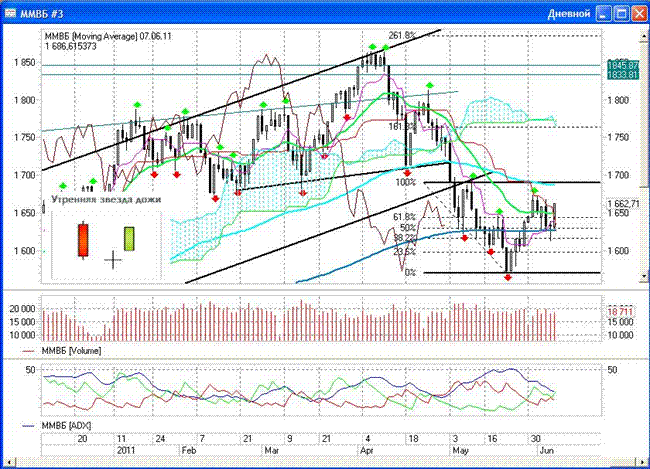The image size is (650, 469).
Task: Maximize the ММВБ #3 chart window
Action: click(622, 13)
